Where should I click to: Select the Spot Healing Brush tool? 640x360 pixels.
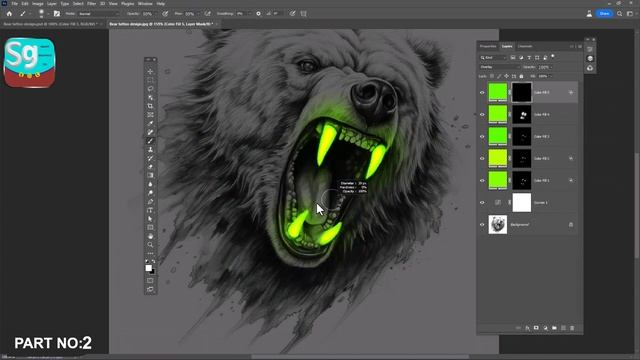150,132
